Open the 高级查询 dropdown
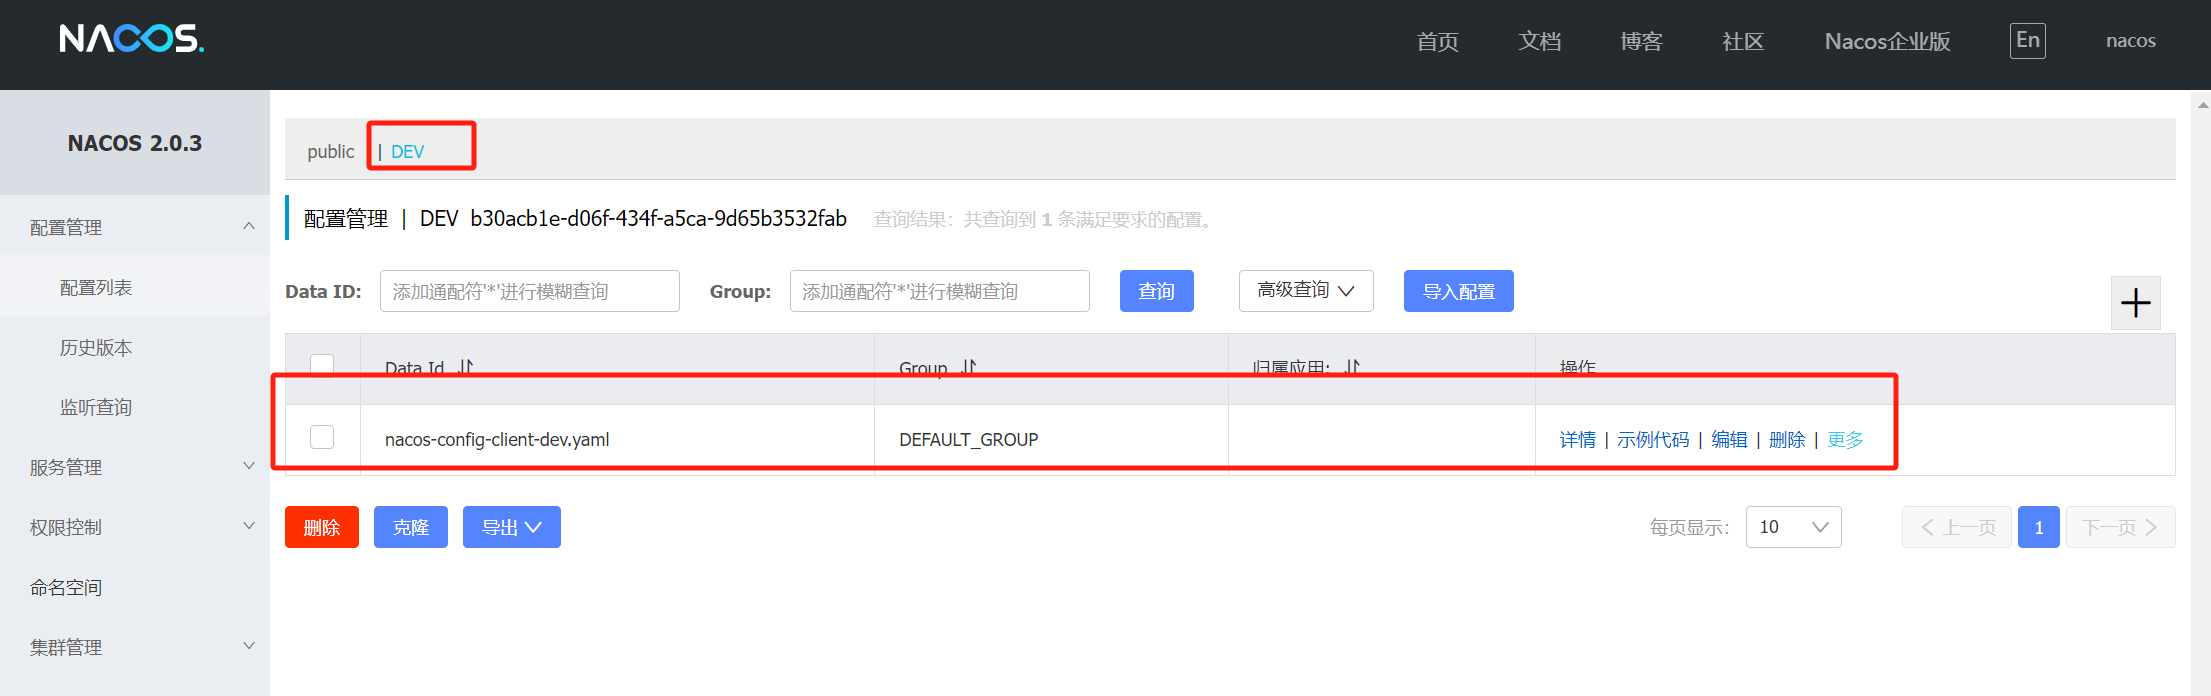 pos(1306,291)
